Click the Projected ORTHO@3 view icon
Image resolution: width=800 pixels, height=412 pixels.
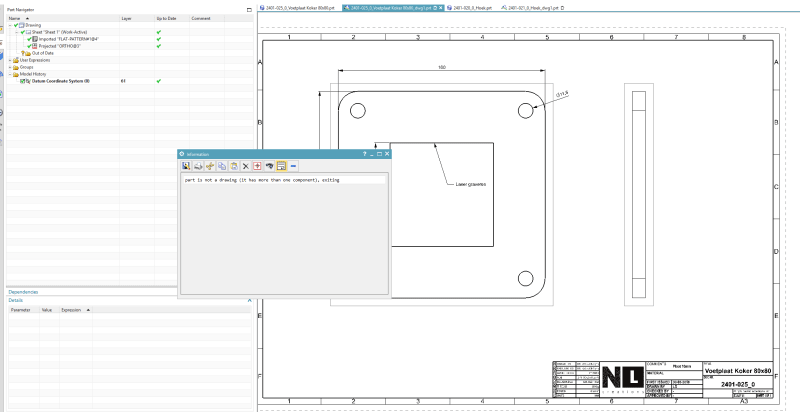pos(35,46)
